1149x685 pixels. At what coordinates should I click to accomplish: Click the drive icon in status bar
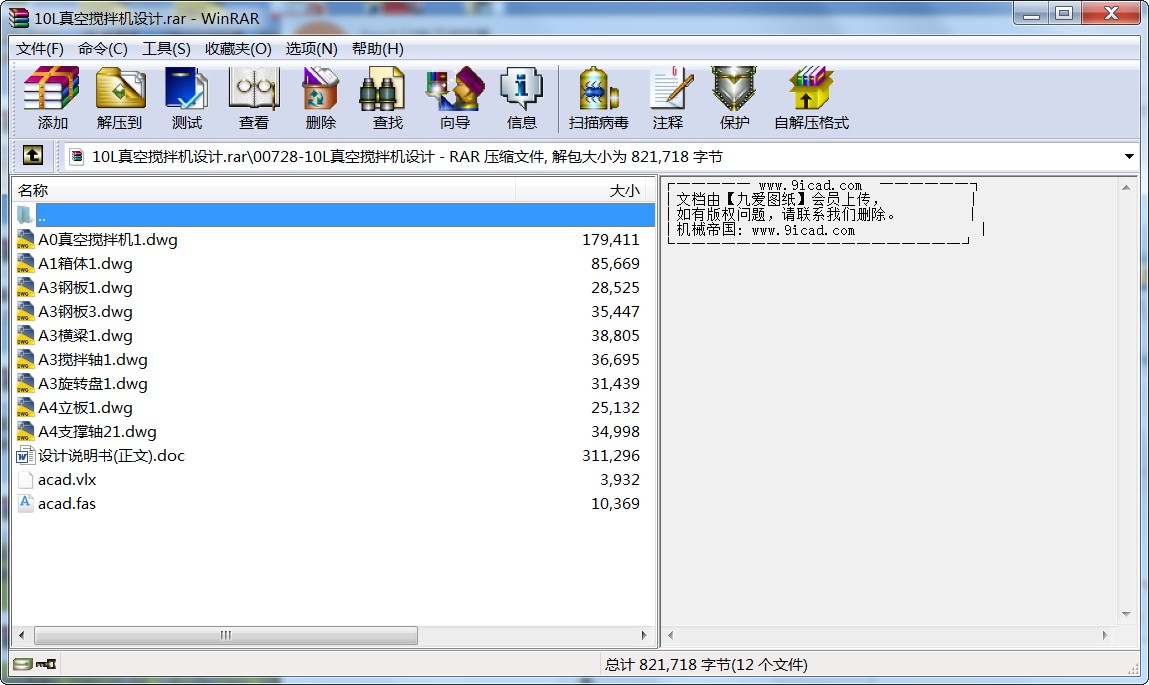click(x=22, y=664)
